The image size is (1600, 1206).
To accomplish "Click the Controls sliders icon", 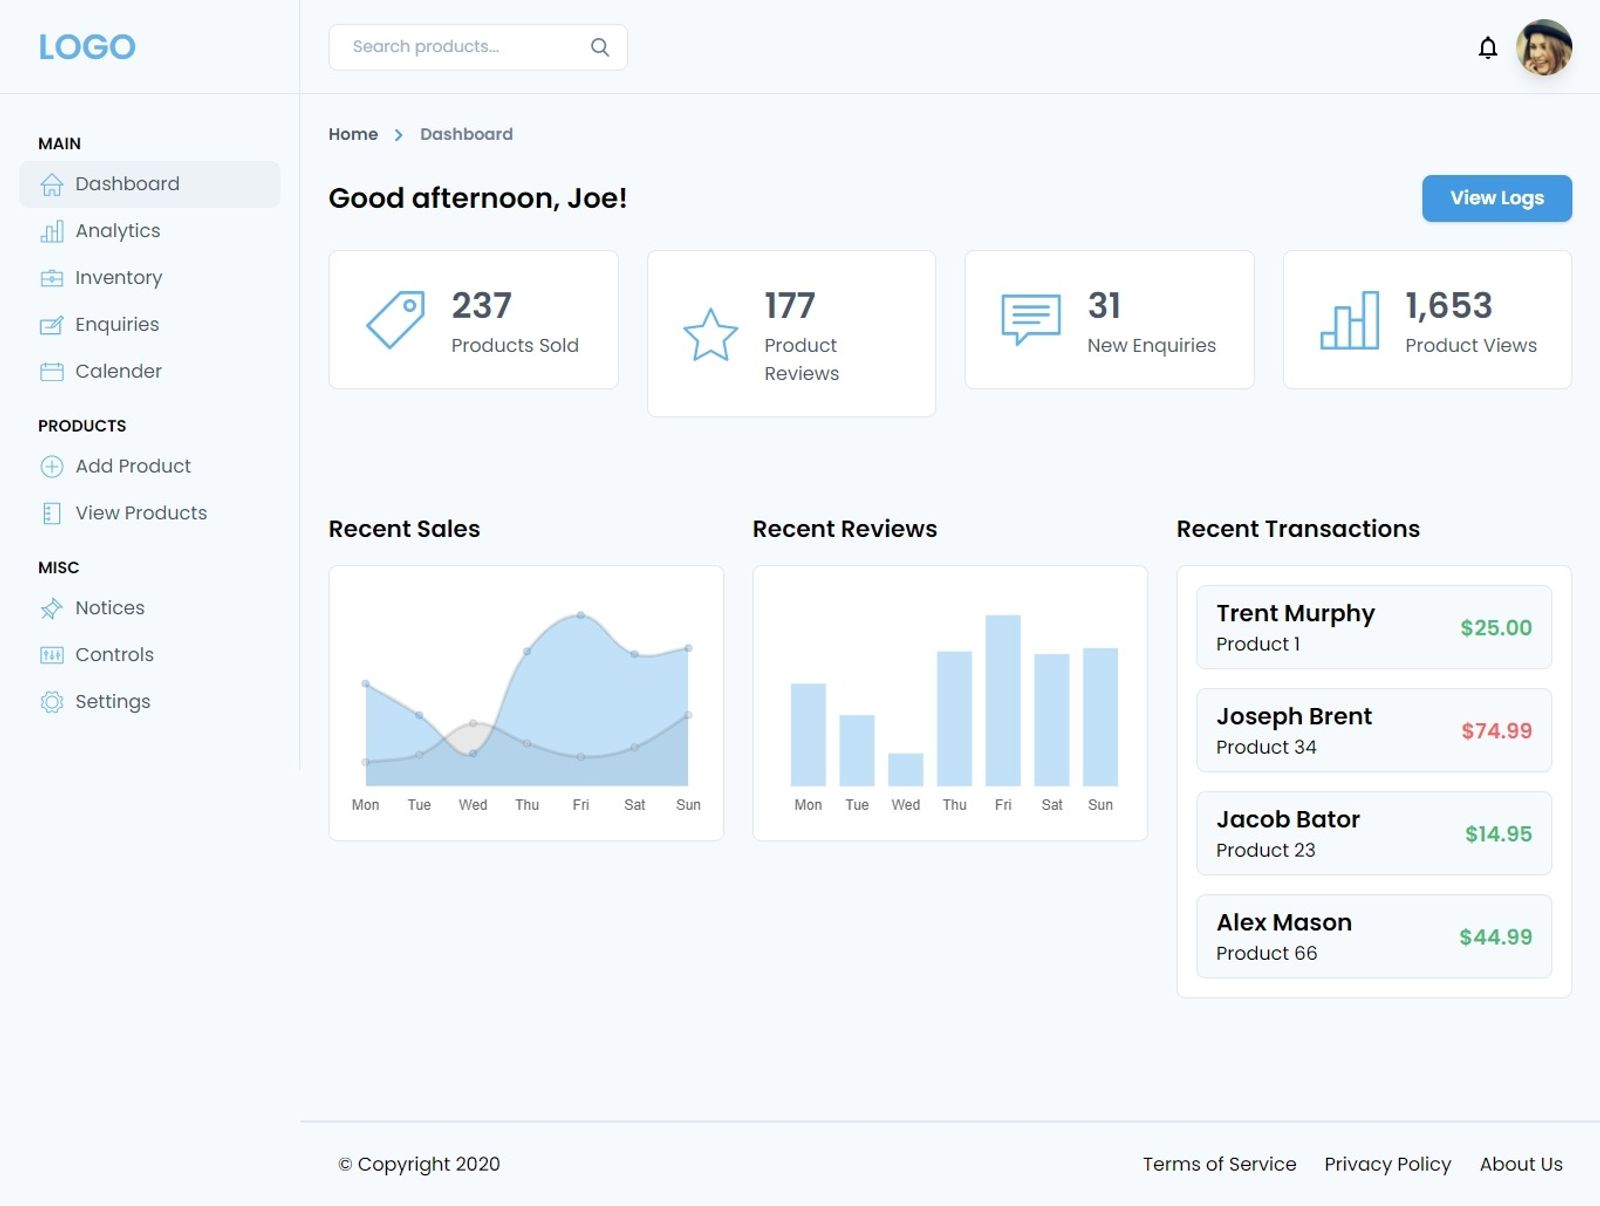I will click(x=52, y=655).
